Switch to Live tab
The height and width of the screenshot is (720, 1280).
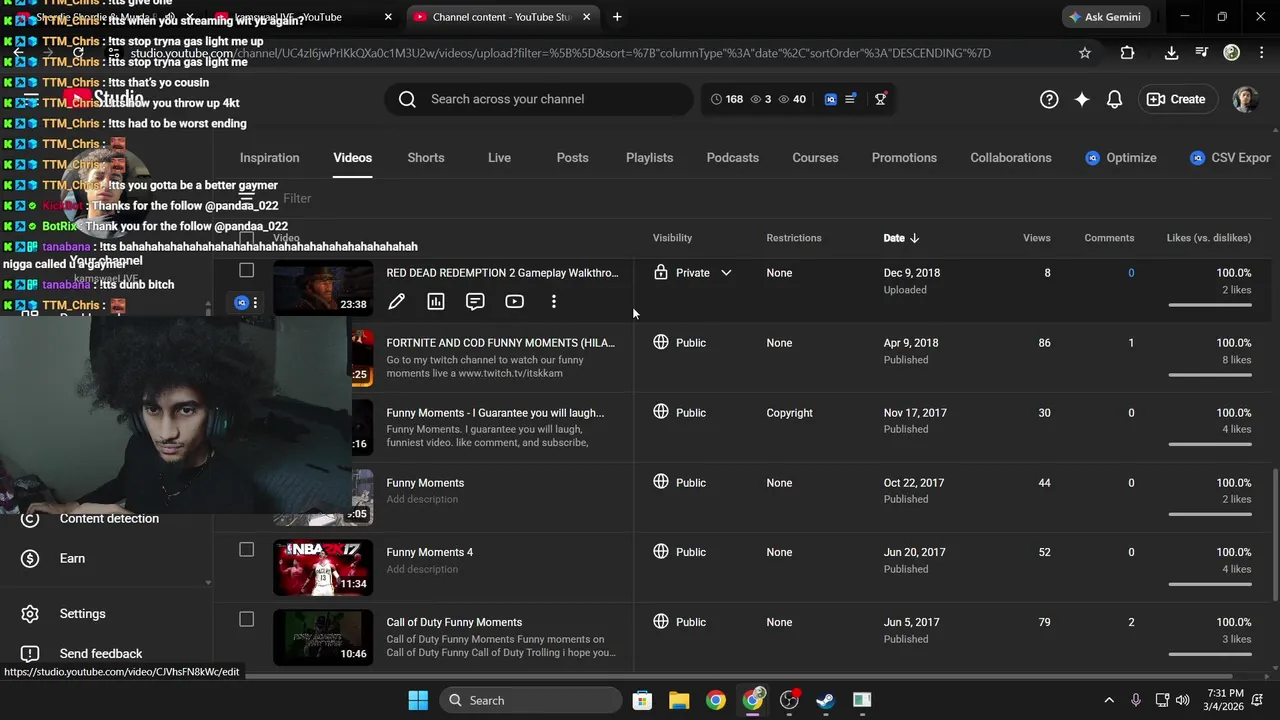point(499,158)
